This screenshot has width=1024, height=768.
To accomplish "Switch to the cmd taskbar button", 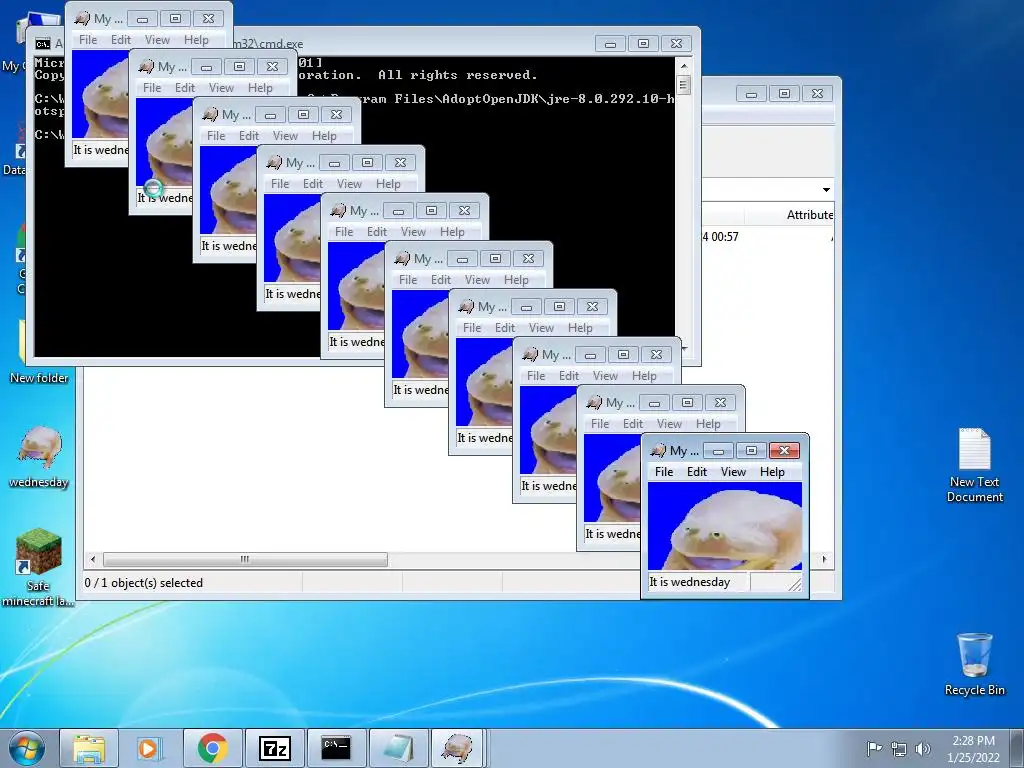I will point(336,748).
